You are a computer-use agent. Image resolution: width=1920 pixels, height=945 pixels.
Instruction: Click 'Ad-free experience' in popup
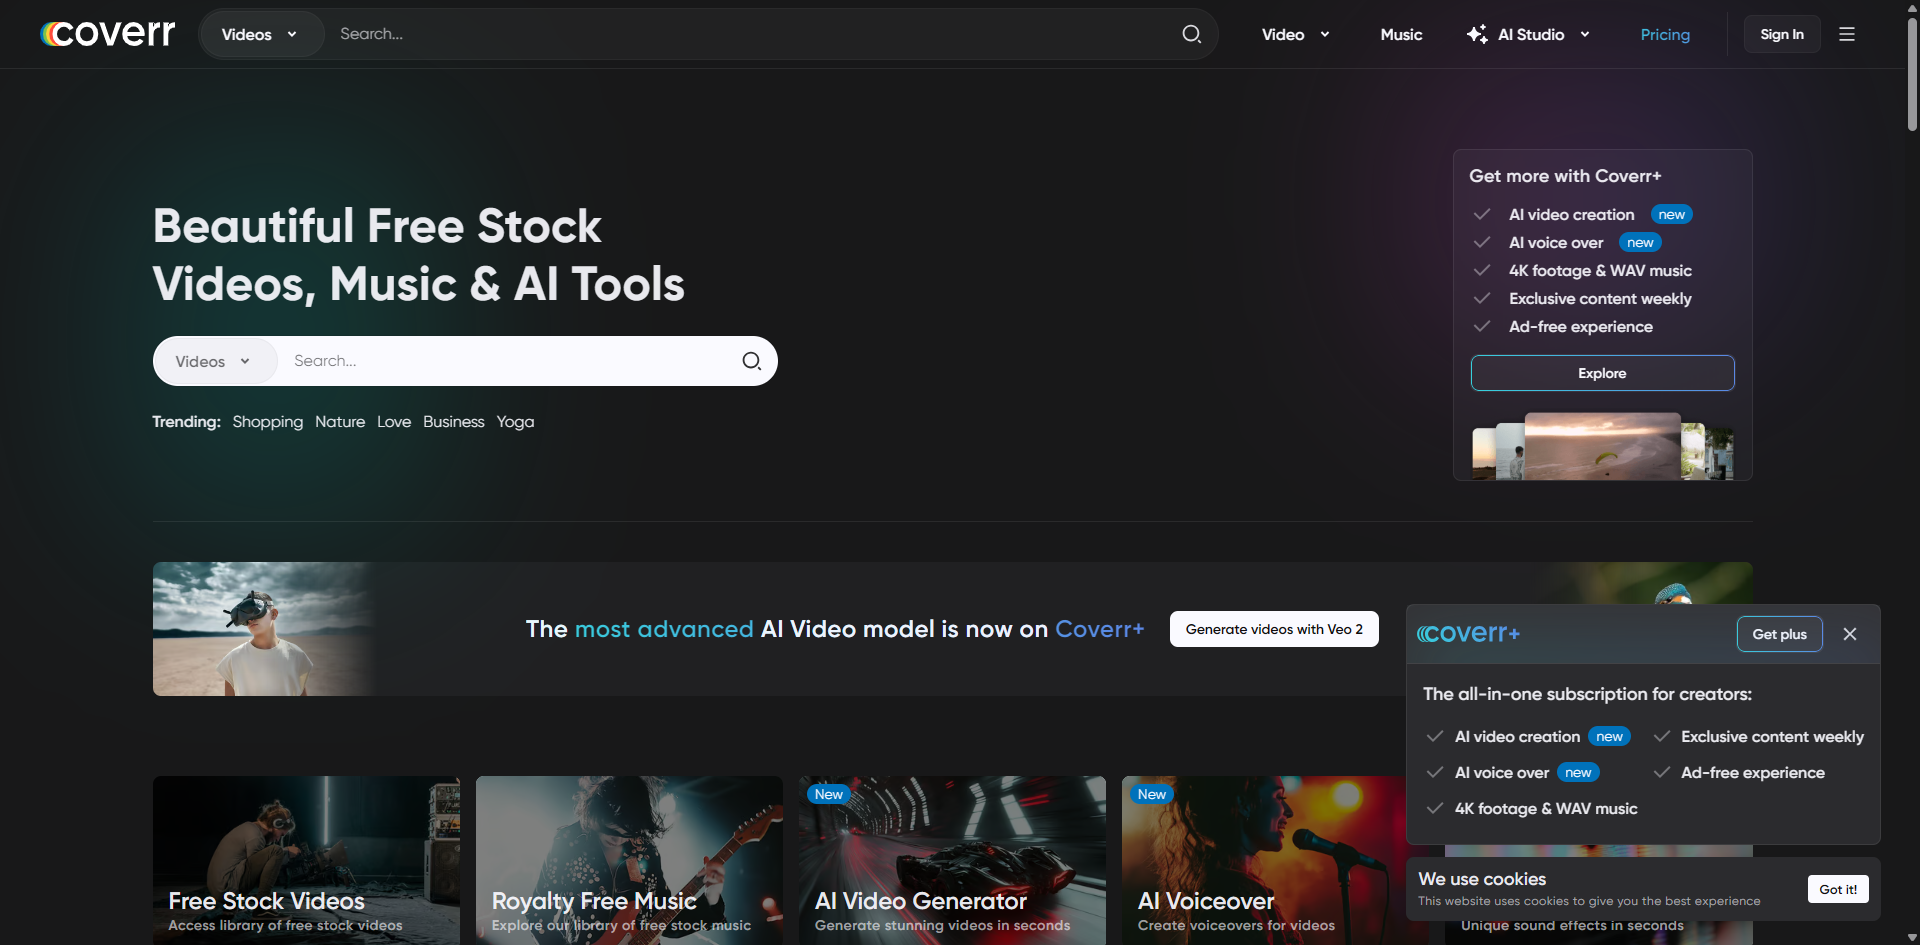(x=1753, y=773)
